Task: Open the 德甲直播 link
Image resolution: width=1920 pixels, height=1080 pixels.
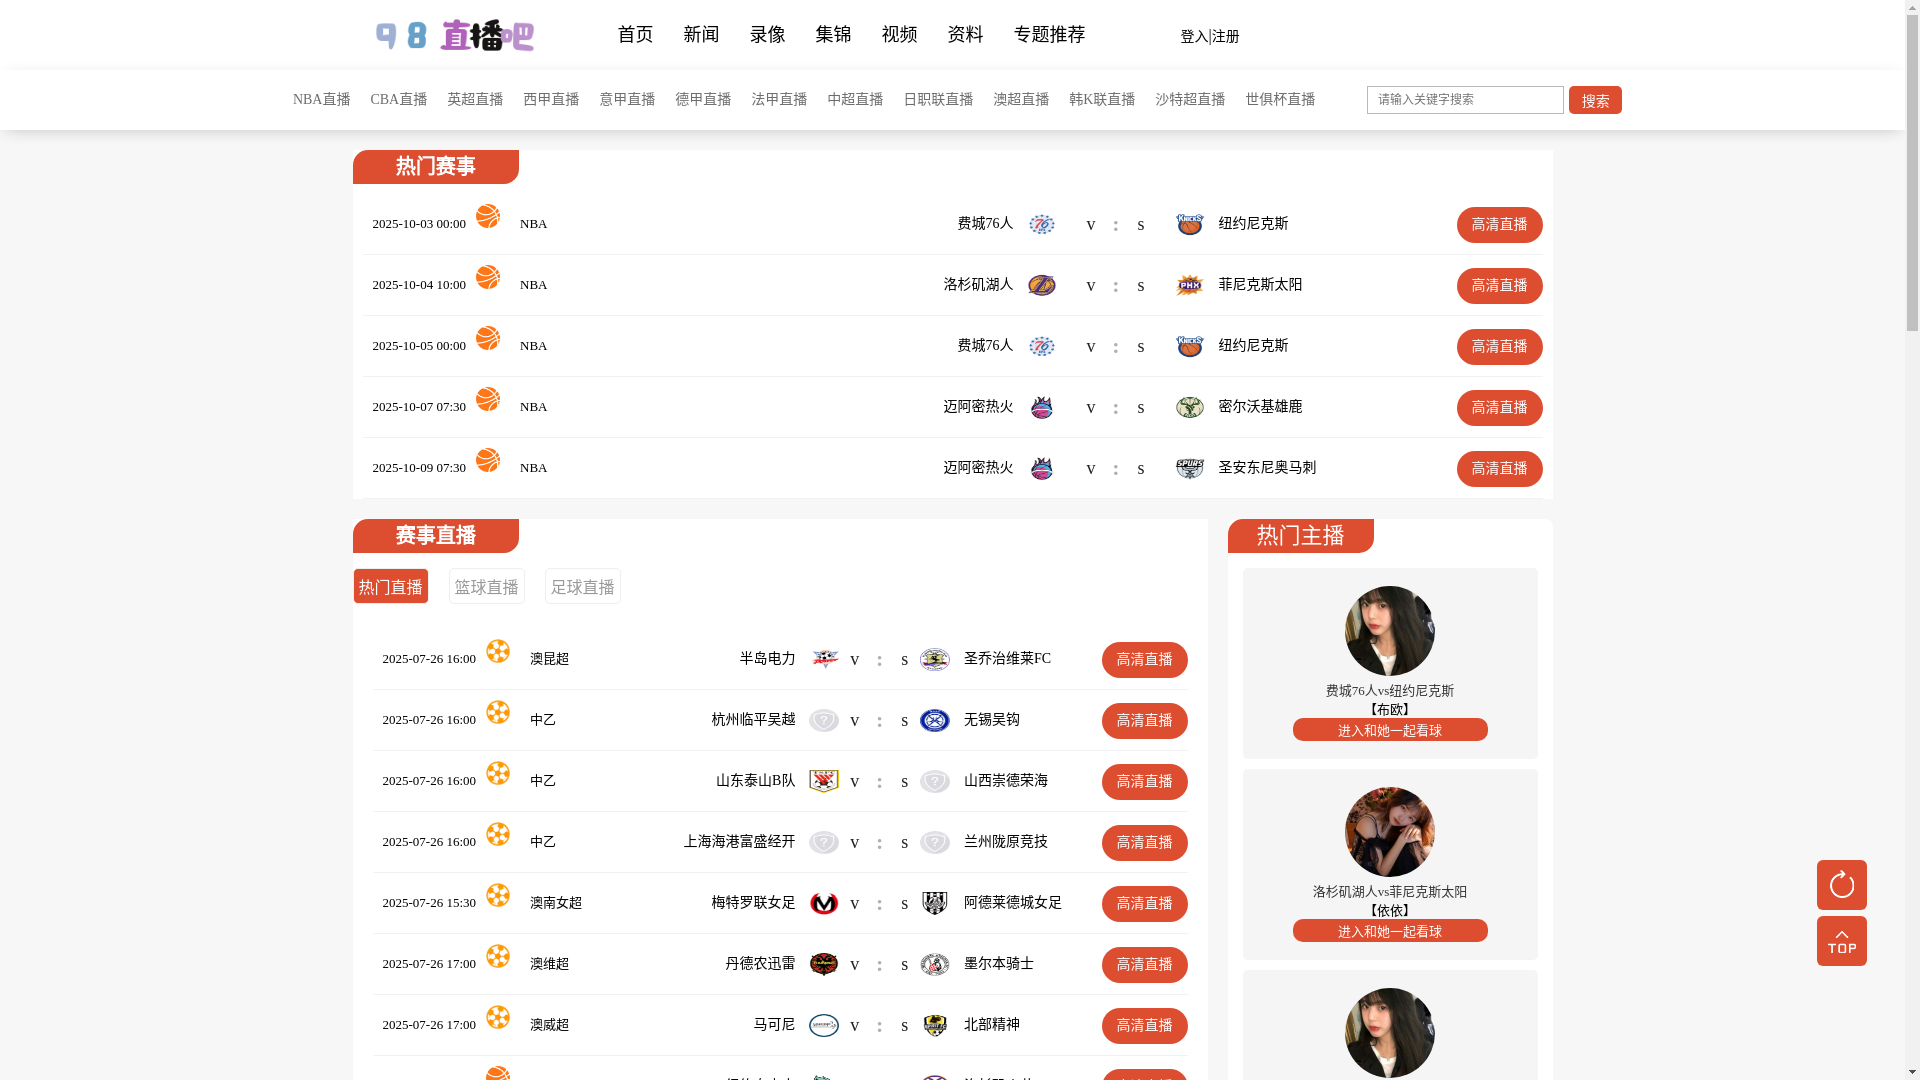Action: 703,100
